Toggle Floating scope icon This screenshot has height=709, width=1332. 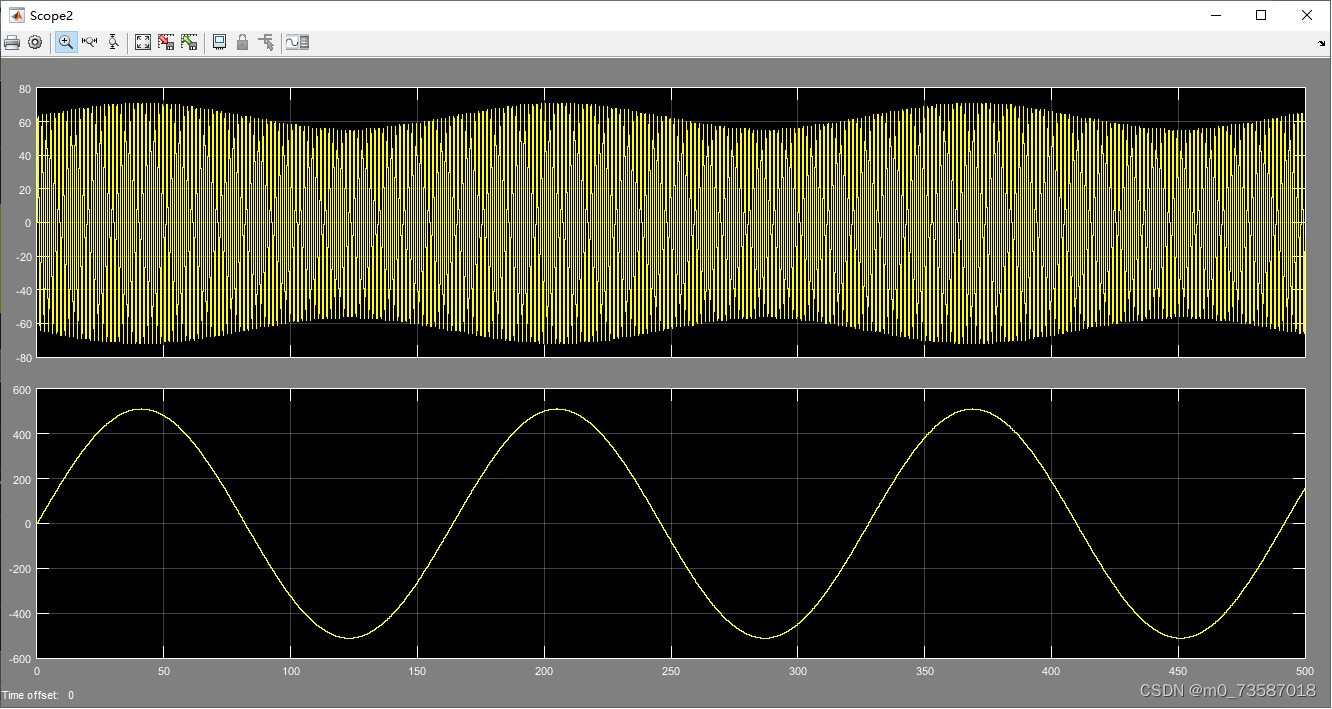(219, 42)
